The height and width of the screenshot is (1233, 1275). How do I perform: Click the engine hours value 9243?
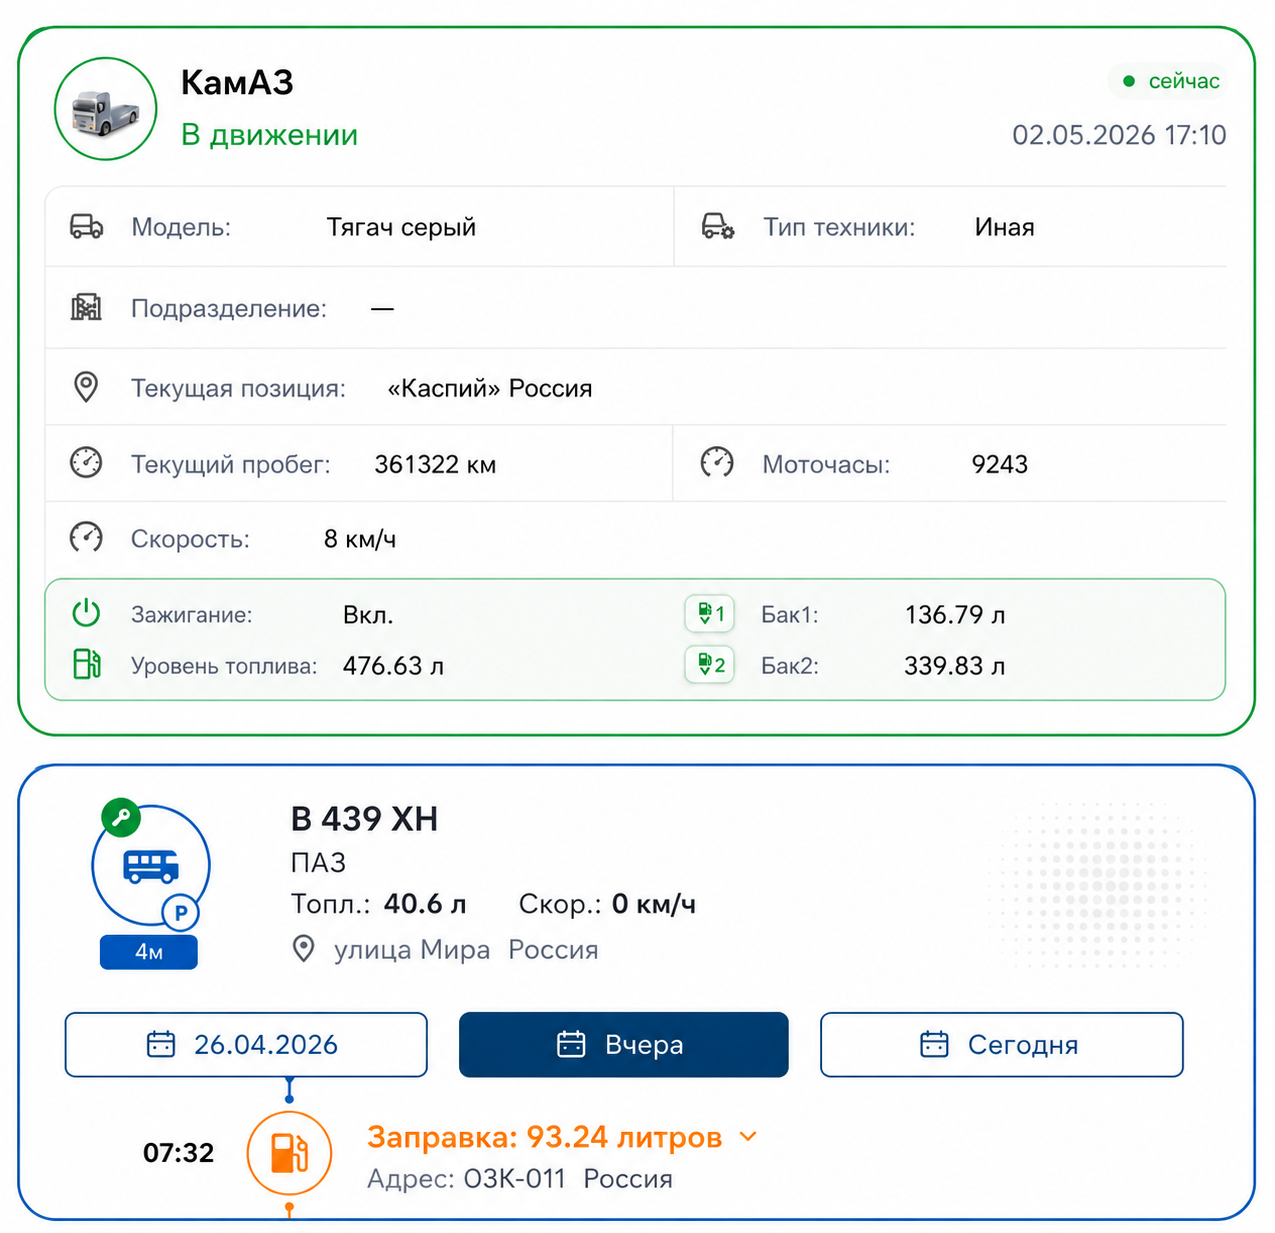(x=1000, y=464)
